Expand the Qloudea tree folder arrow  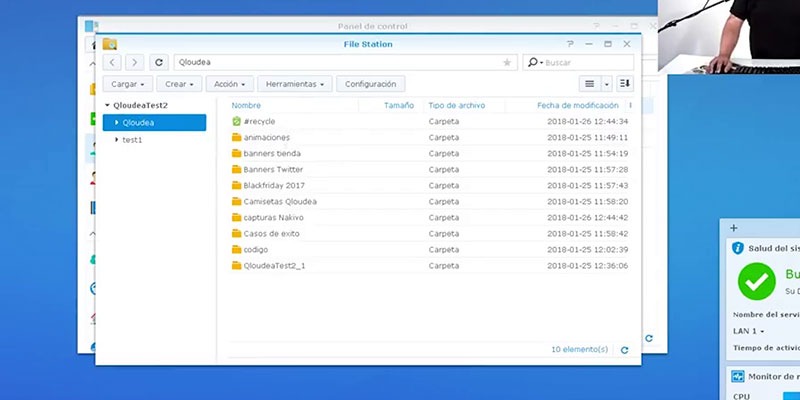[x=116, y=122]
